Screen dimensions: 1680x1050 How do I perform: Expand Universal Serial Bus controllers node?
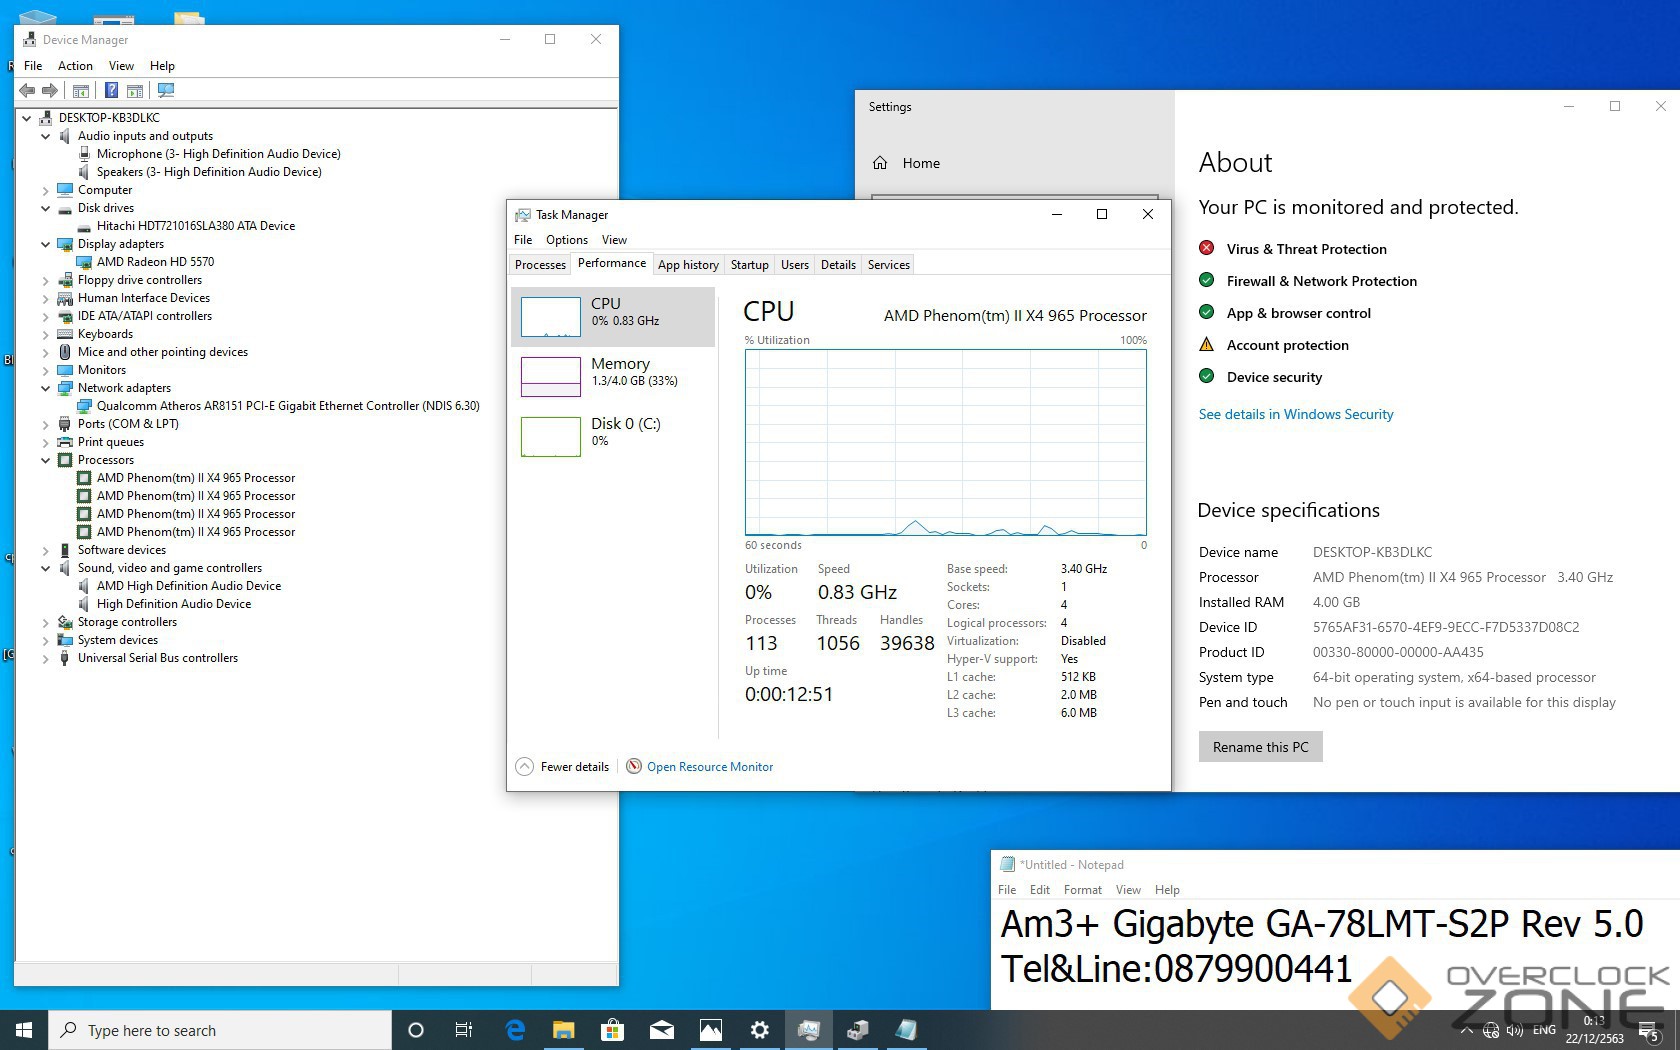tap(45, 658)
